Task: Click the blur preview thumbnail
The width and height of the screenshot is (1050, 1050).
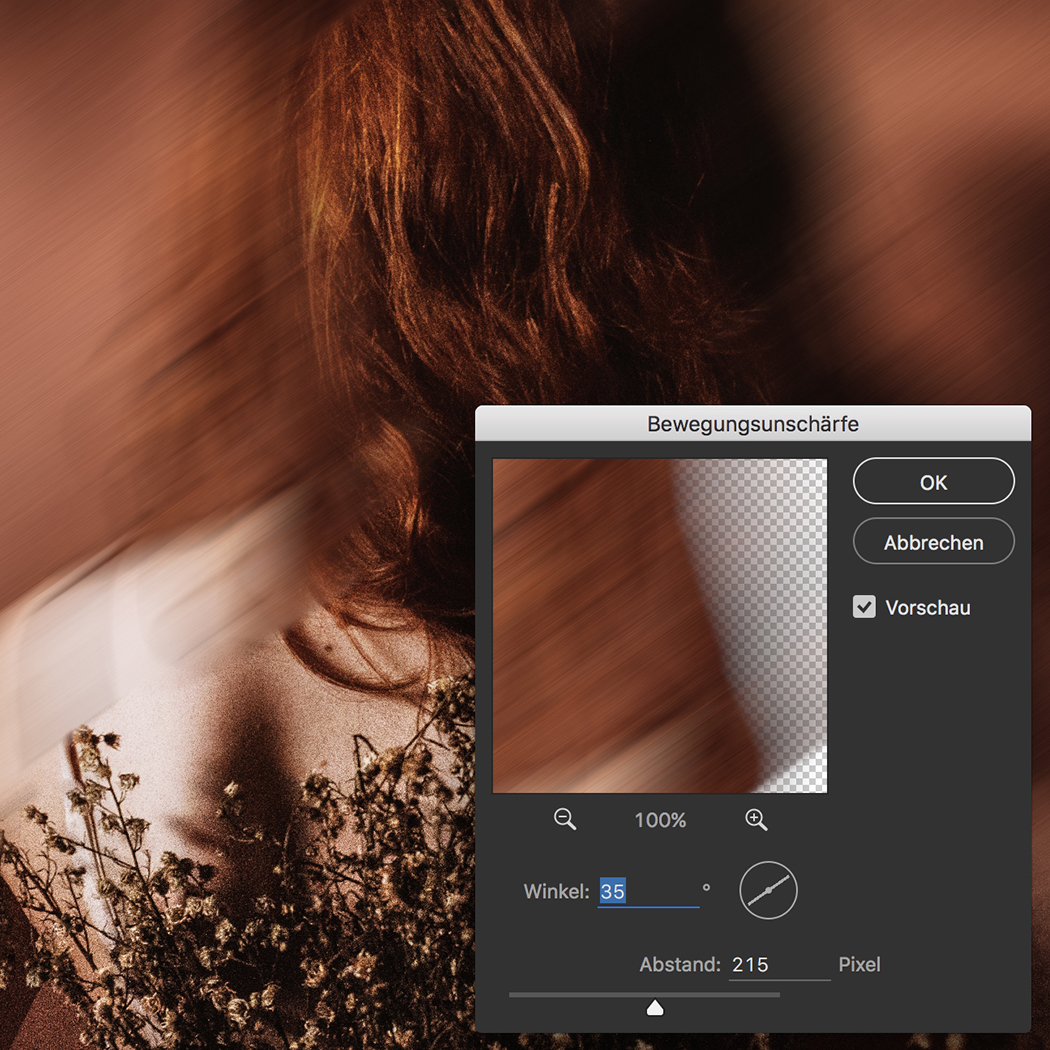Action: [x=660, y=625]
